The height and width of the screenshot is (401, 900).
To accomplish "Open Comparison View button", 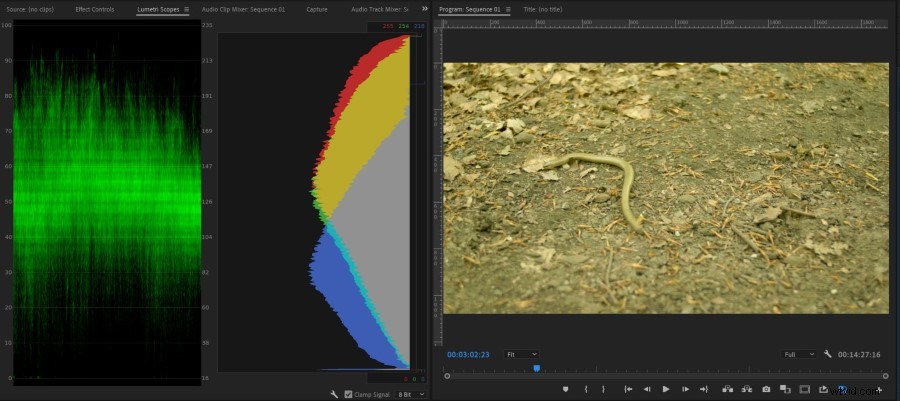I will [x=785, y=389].
